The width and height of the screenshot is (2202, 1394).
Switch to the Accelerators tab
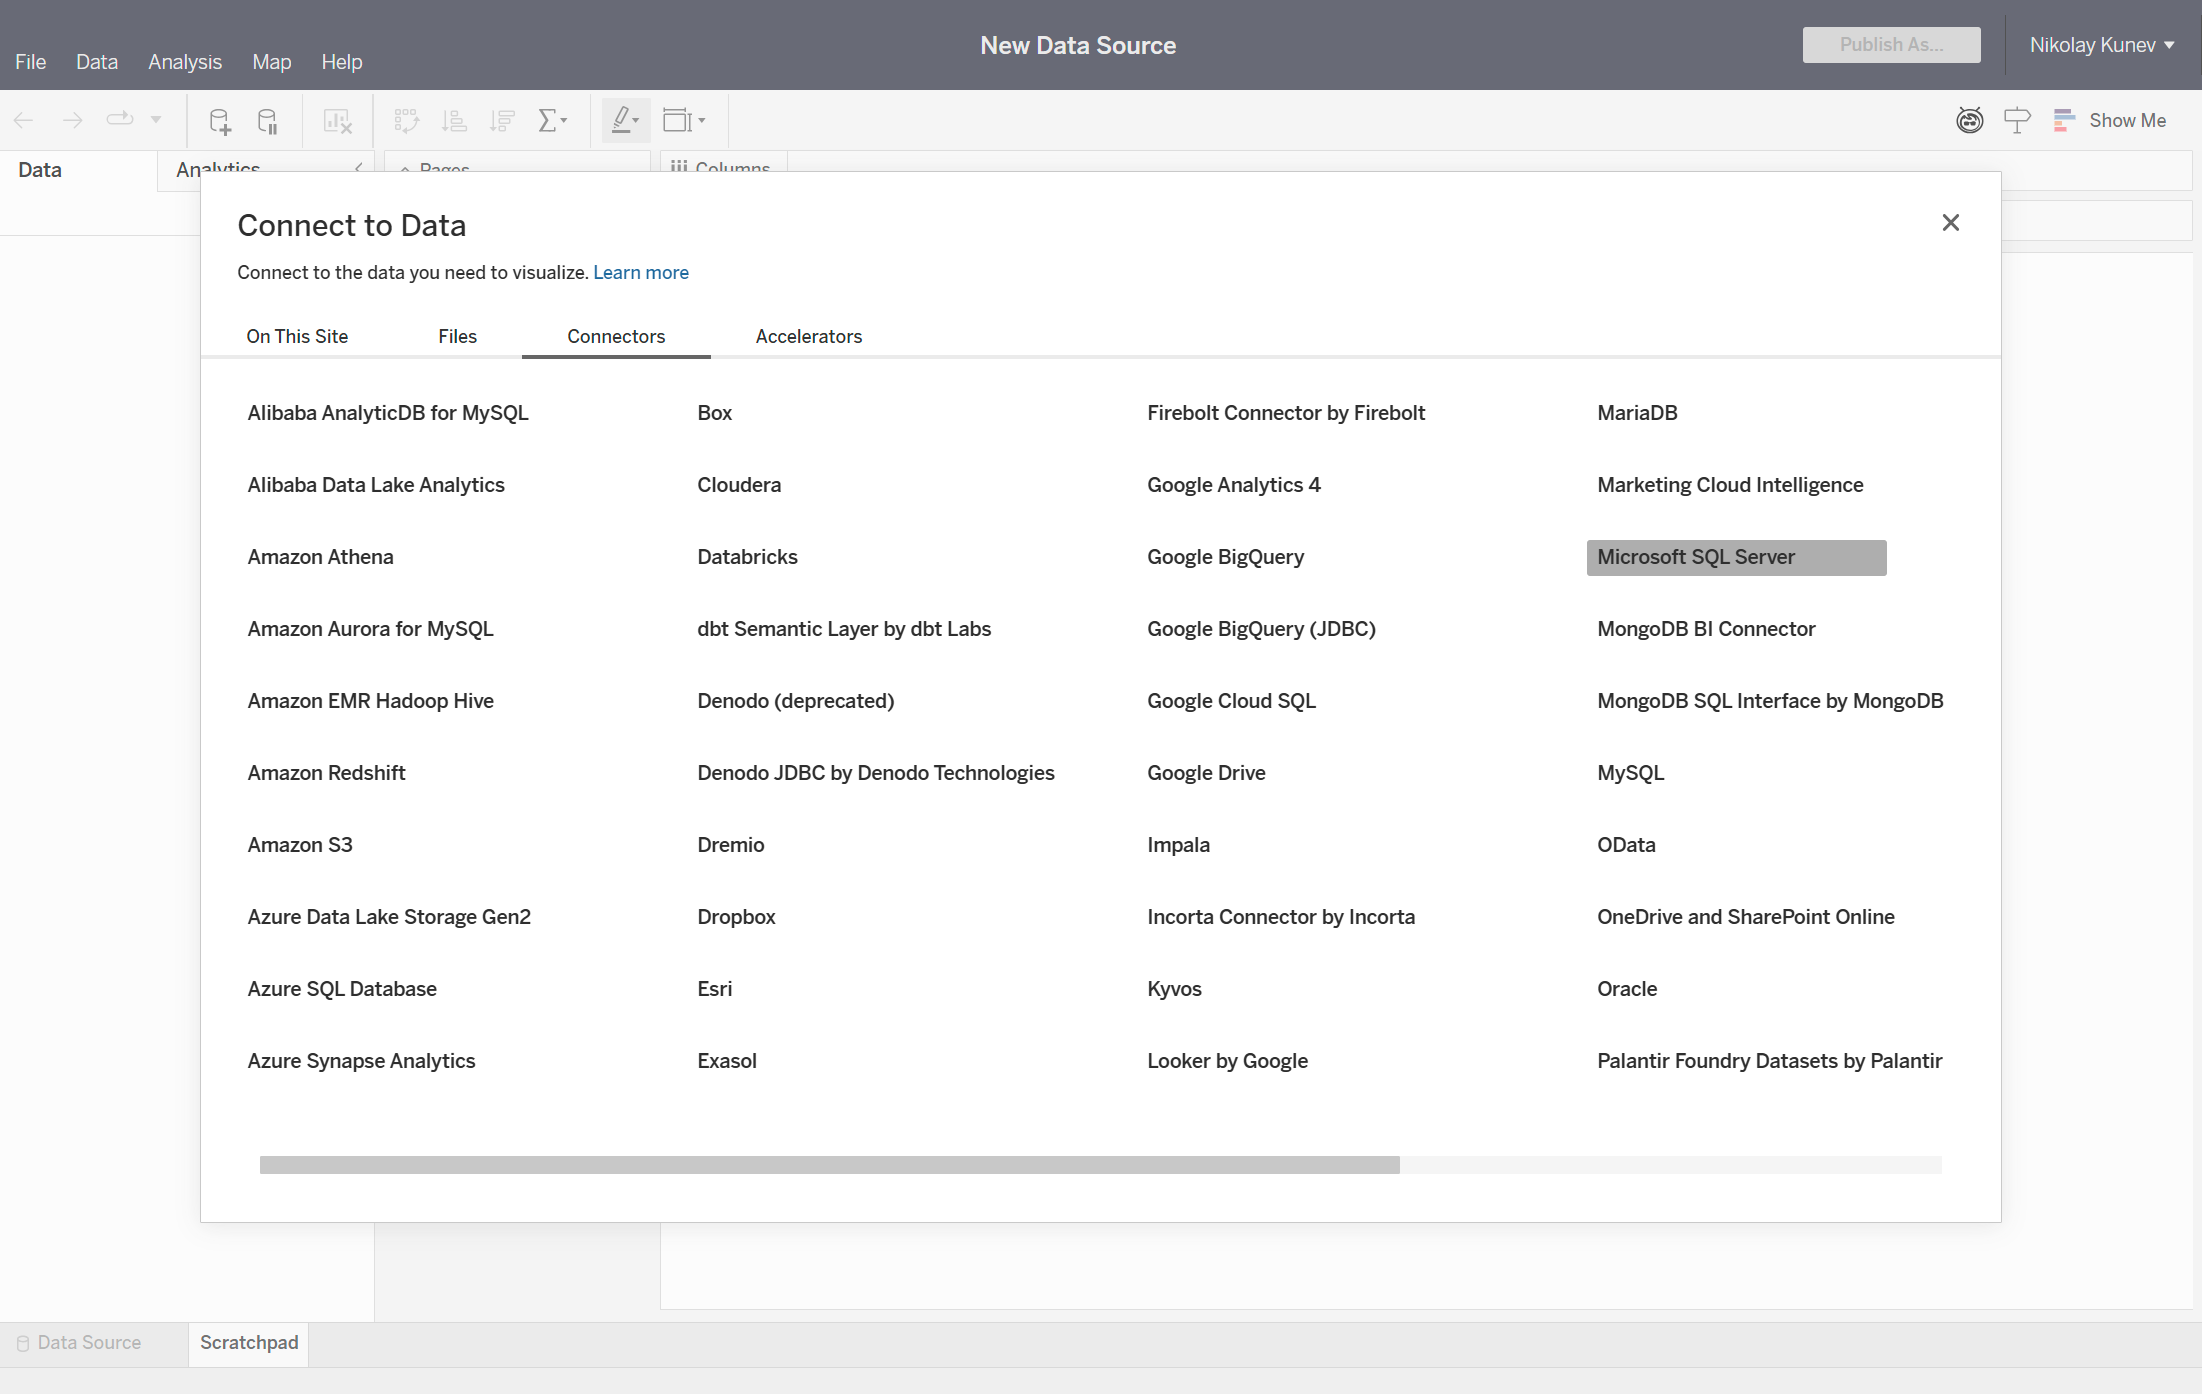(808, 336)
